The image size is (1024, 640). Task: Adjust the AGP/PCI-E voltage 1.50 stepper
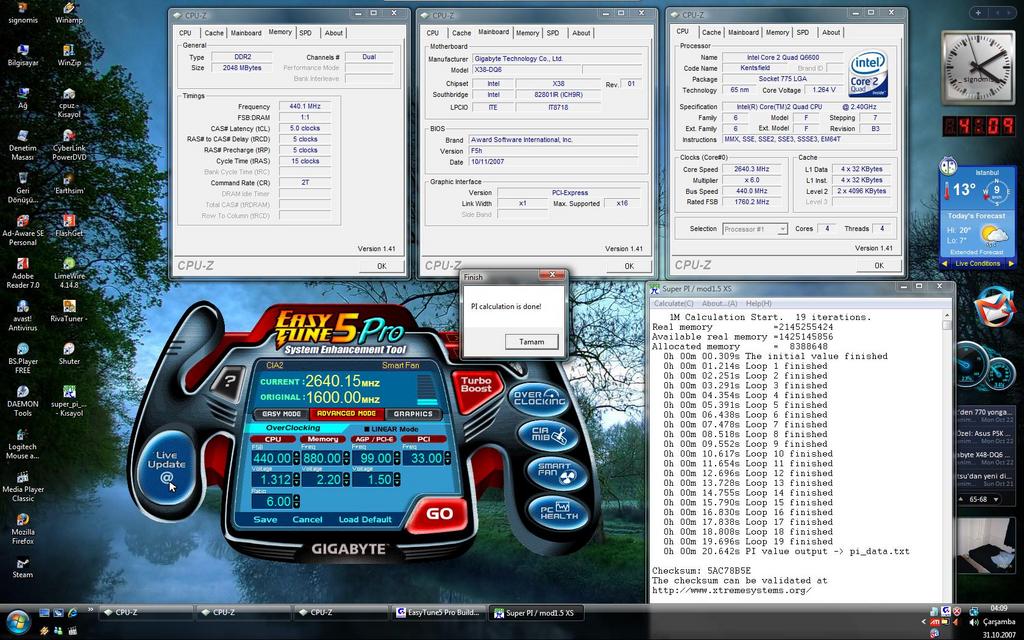(396, 479)
